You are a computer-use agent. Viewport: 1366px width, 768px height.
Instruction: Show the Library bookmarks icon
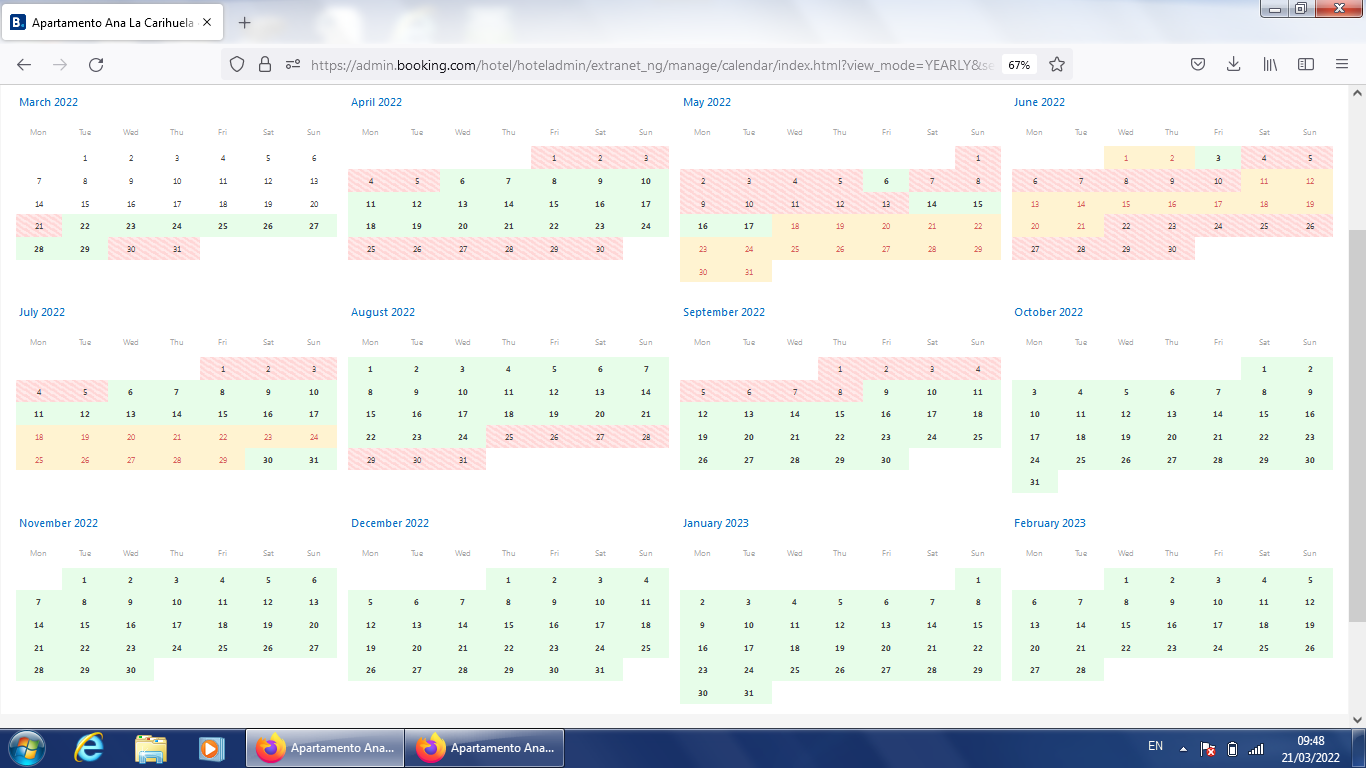1270,64
